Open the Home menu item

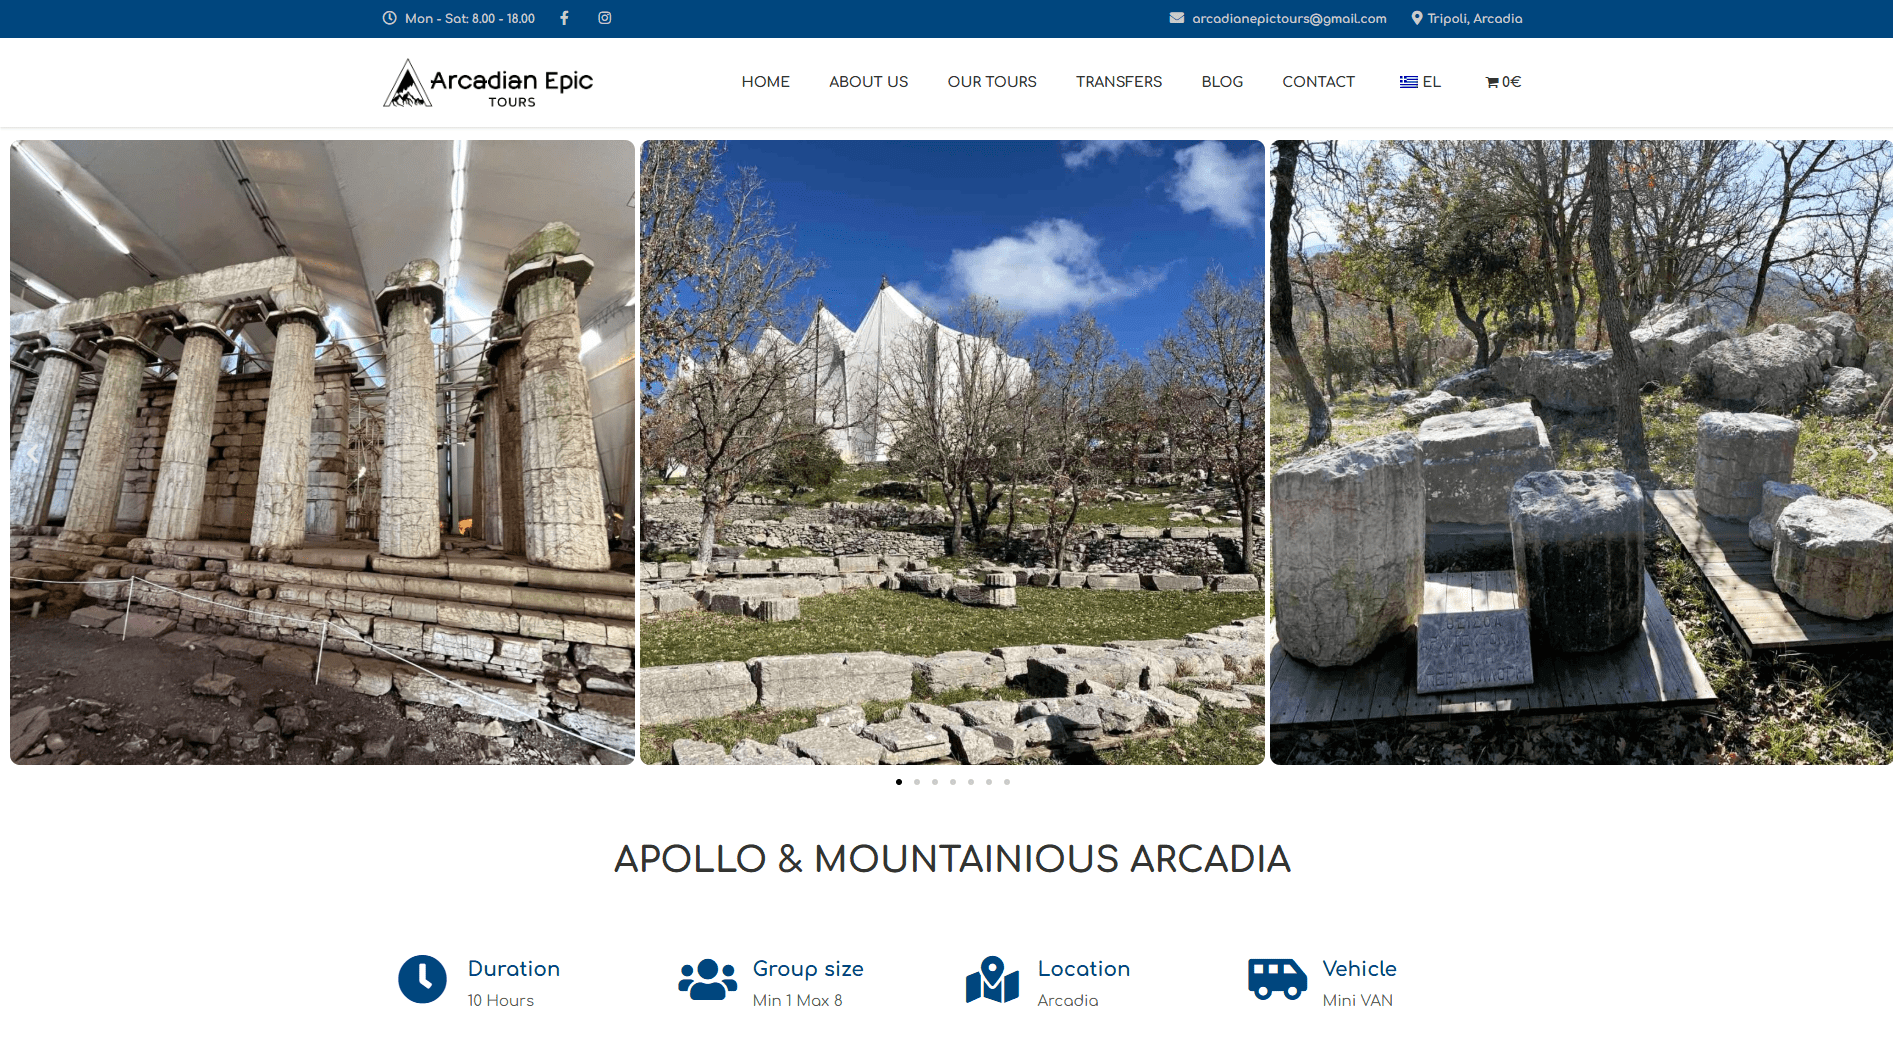[x=765, y=82]
